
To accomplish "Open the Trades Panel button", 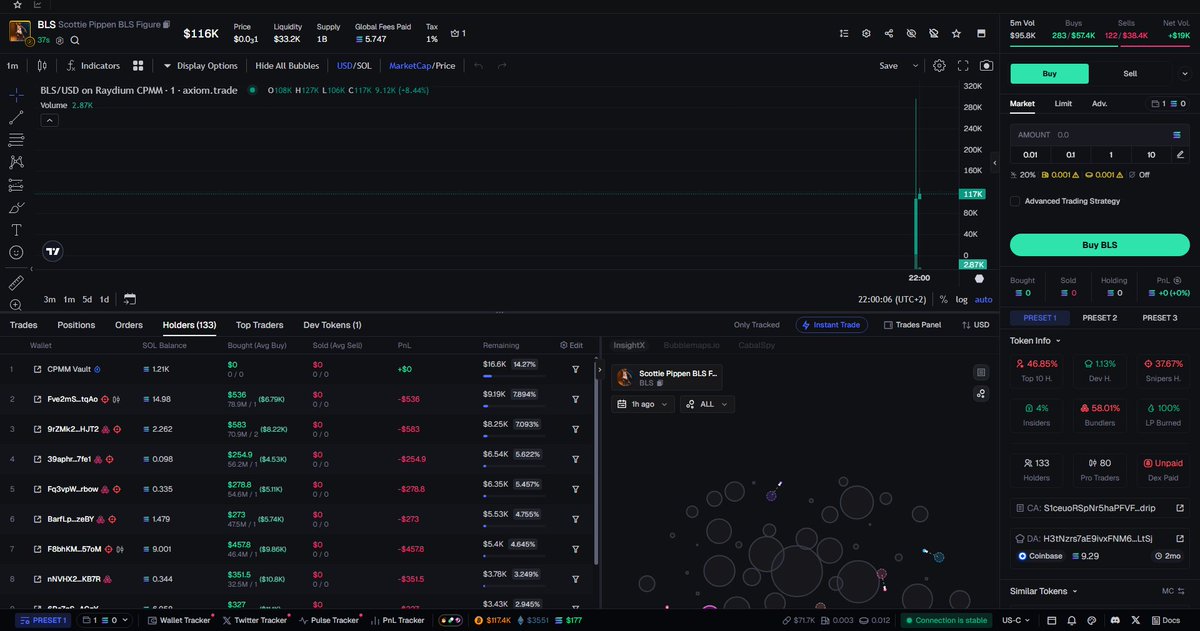I will [911, 325].
